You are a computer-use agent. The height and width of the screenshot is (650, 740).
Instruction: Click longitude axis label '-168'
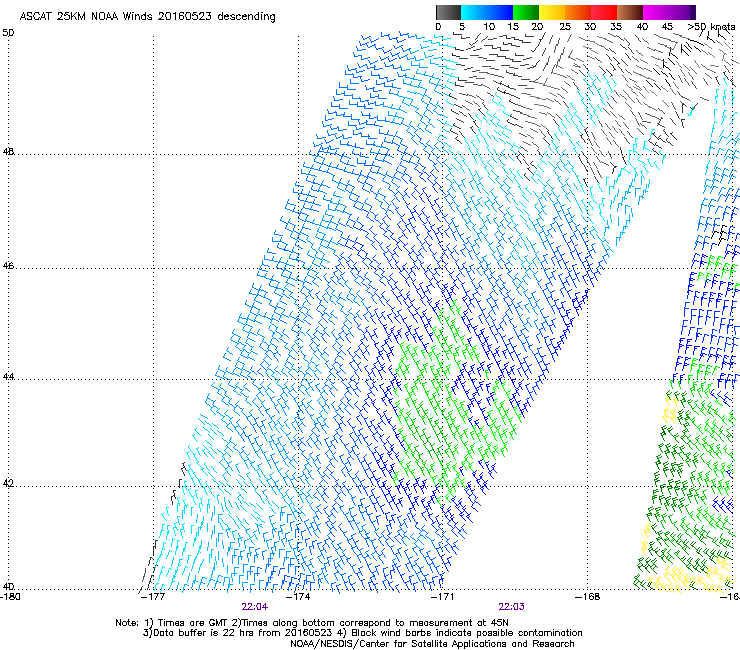(588, 596)
